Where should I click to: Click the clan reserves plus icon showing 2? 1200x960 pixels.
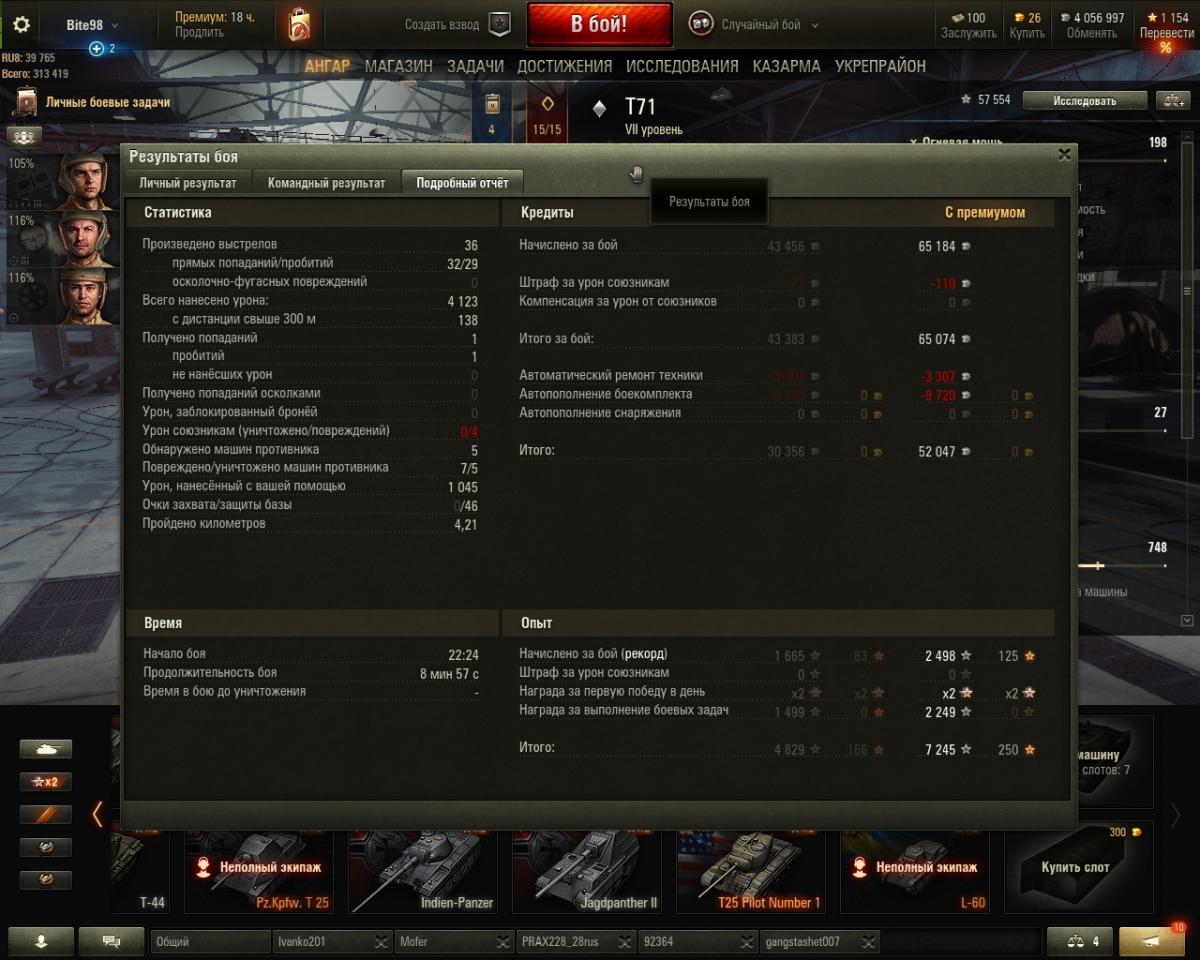click(97, 49)
